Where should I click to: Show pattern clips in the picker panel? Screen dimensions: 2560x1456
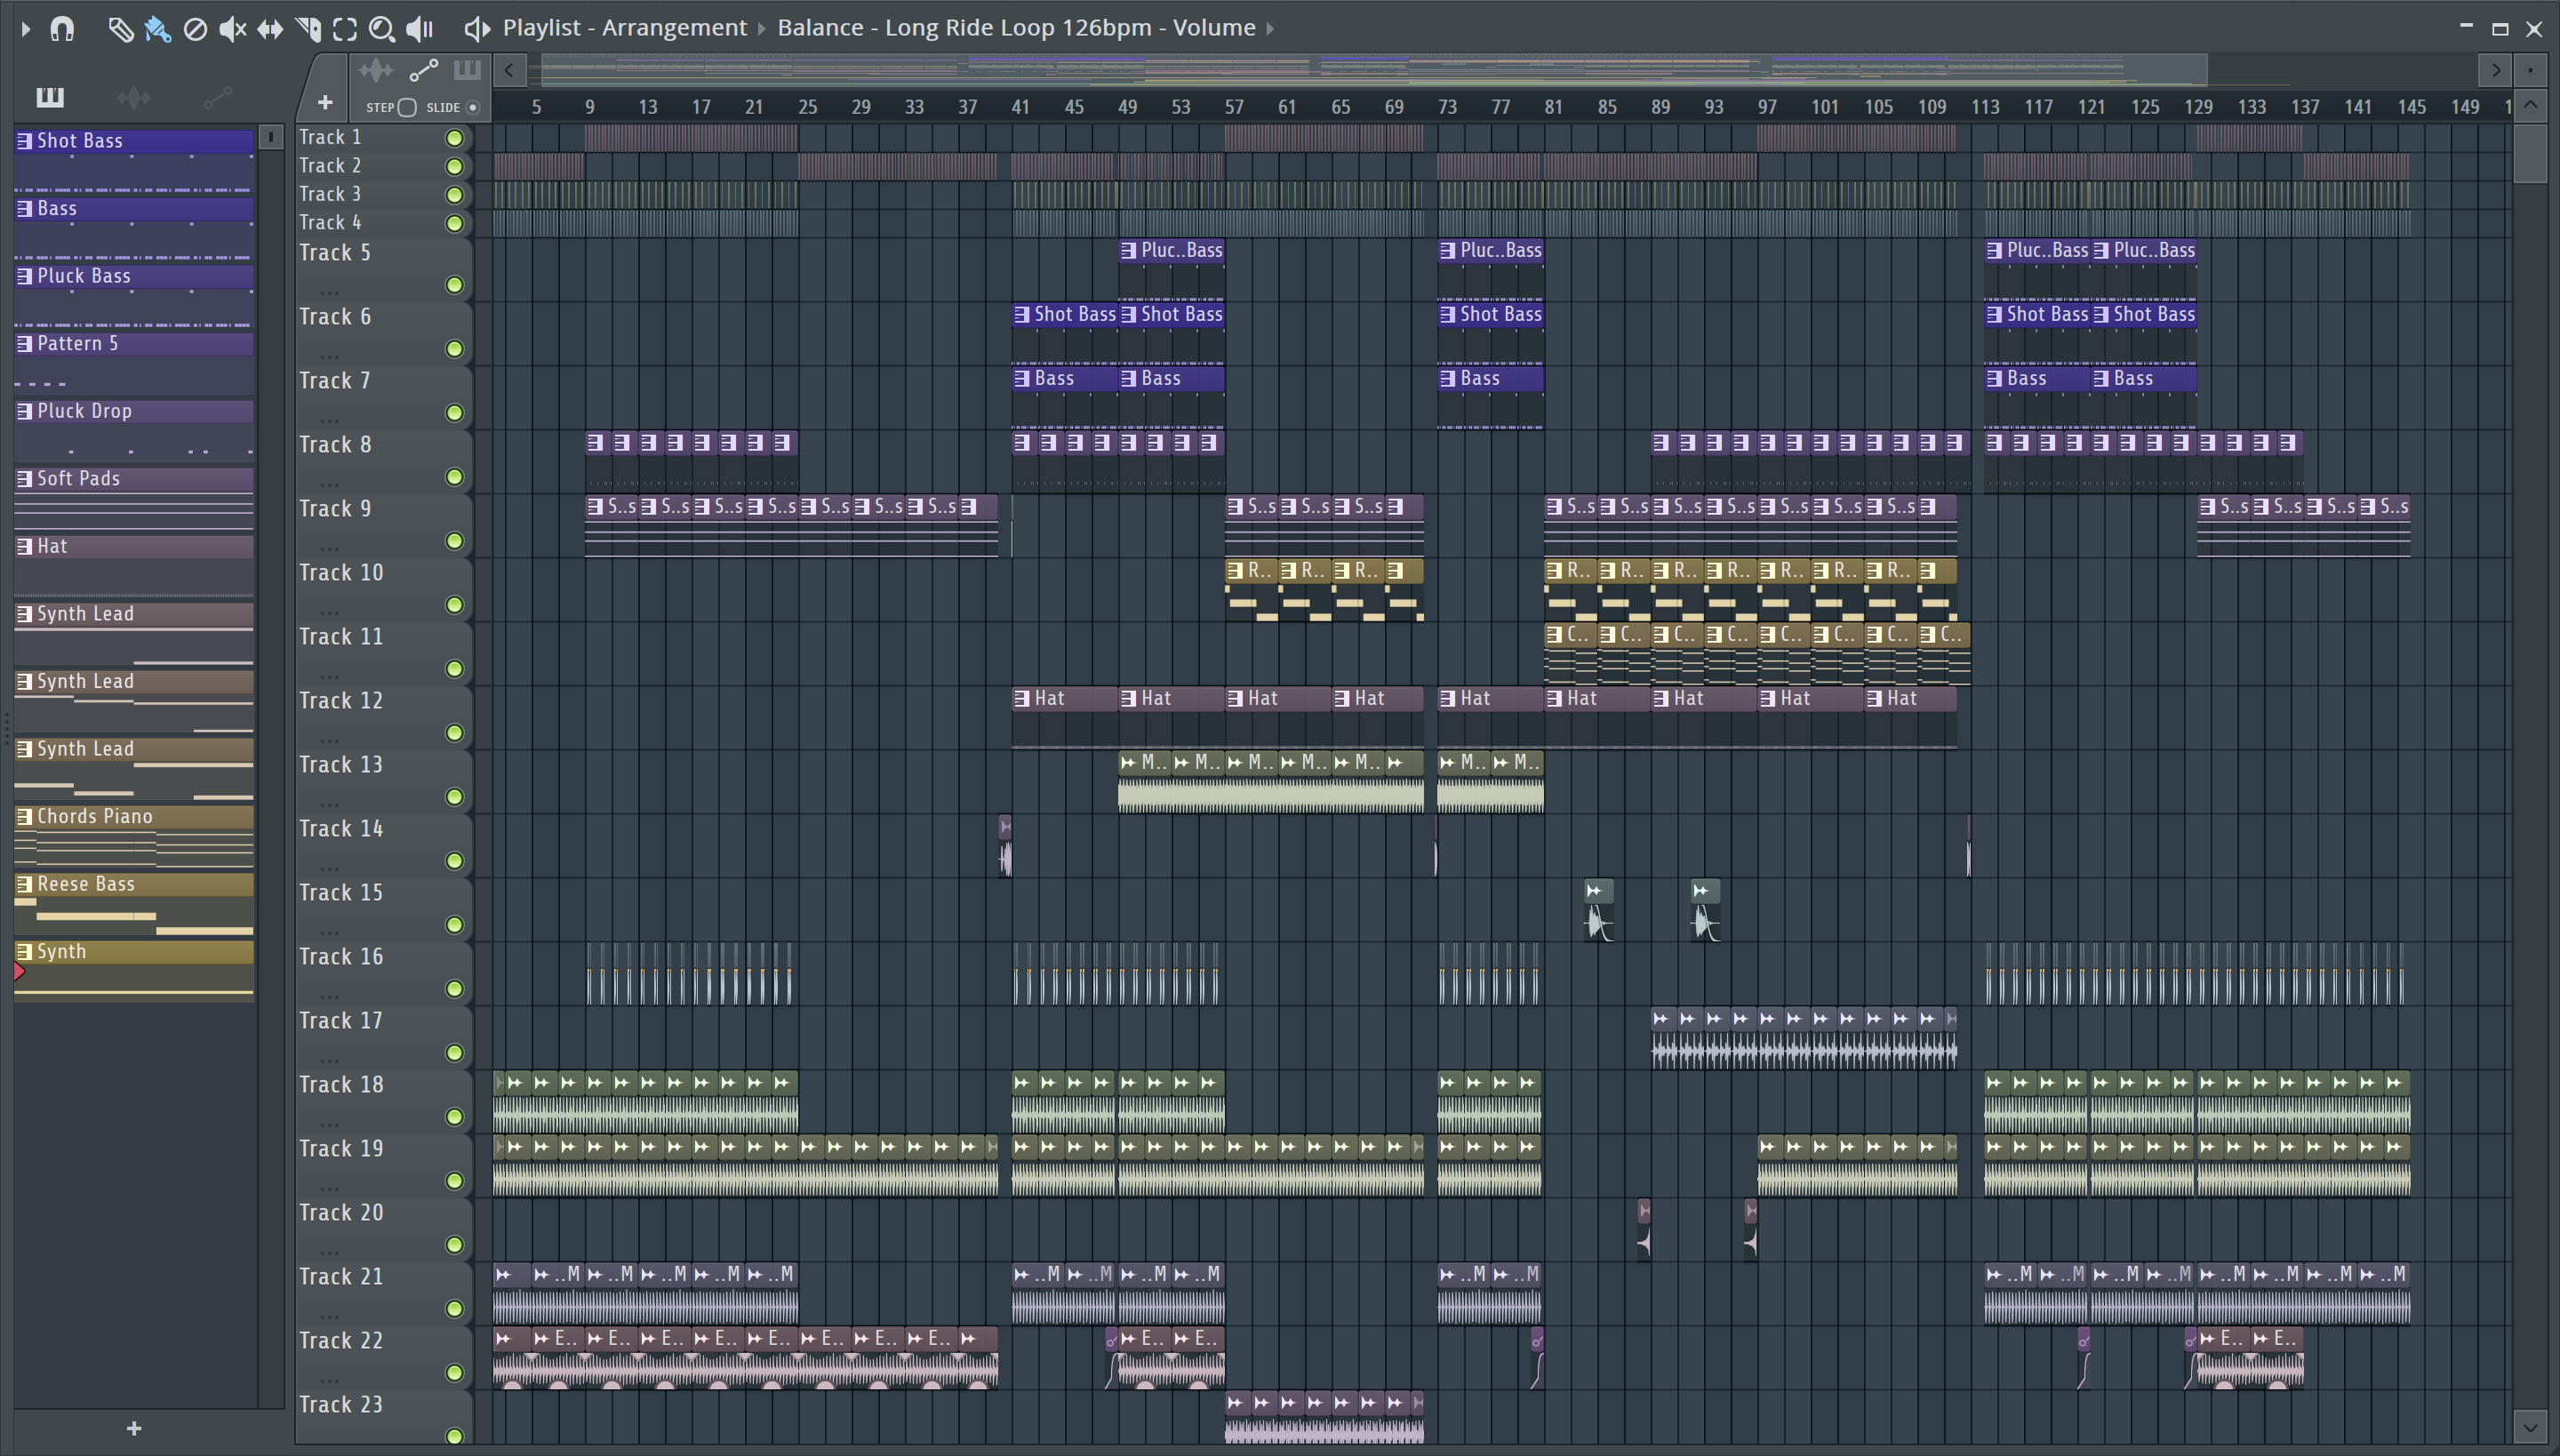coord(50,97)
